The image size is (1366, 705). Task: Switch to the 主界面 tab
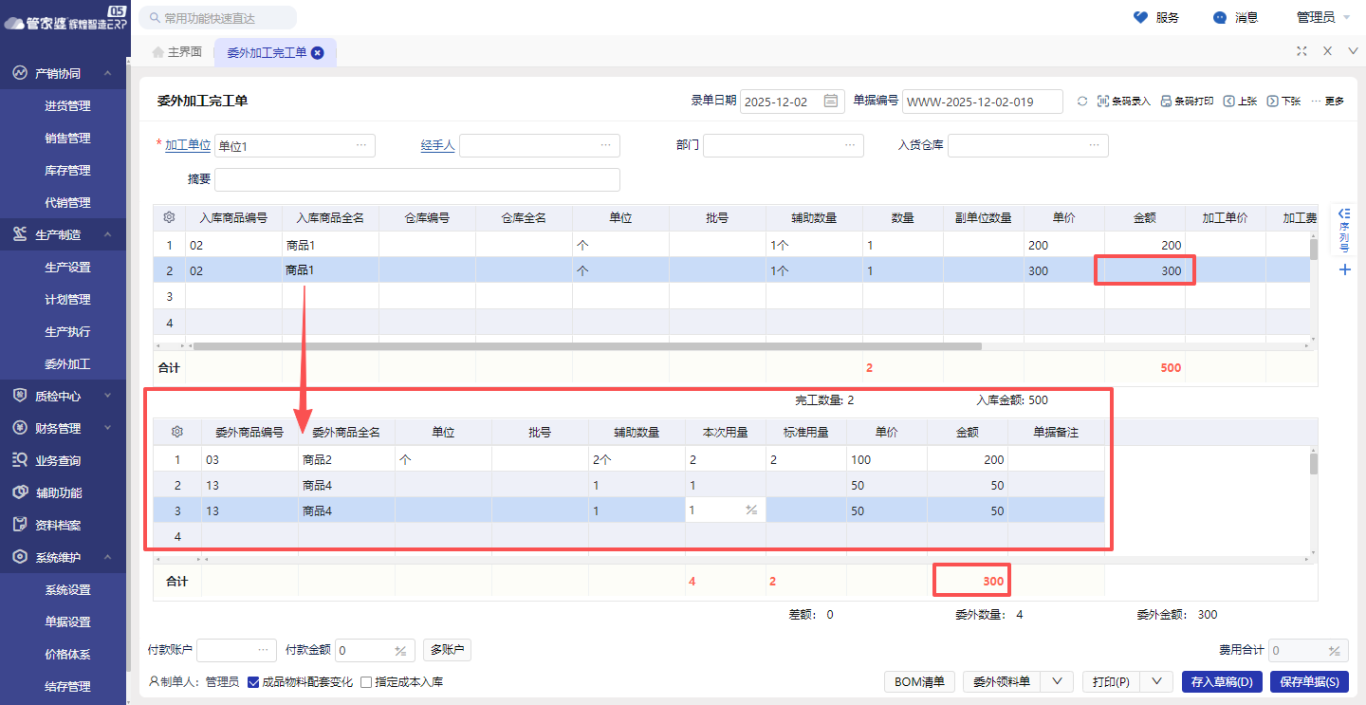177,52
